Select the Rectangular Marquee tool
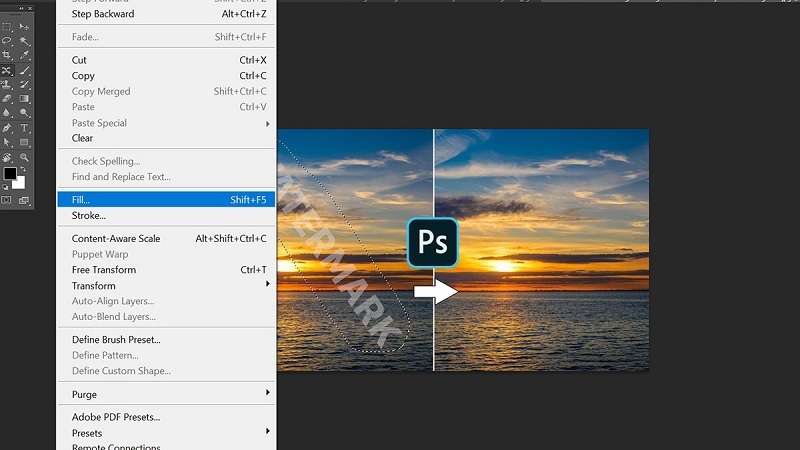800x450 pixels. (x=7, y=26)
